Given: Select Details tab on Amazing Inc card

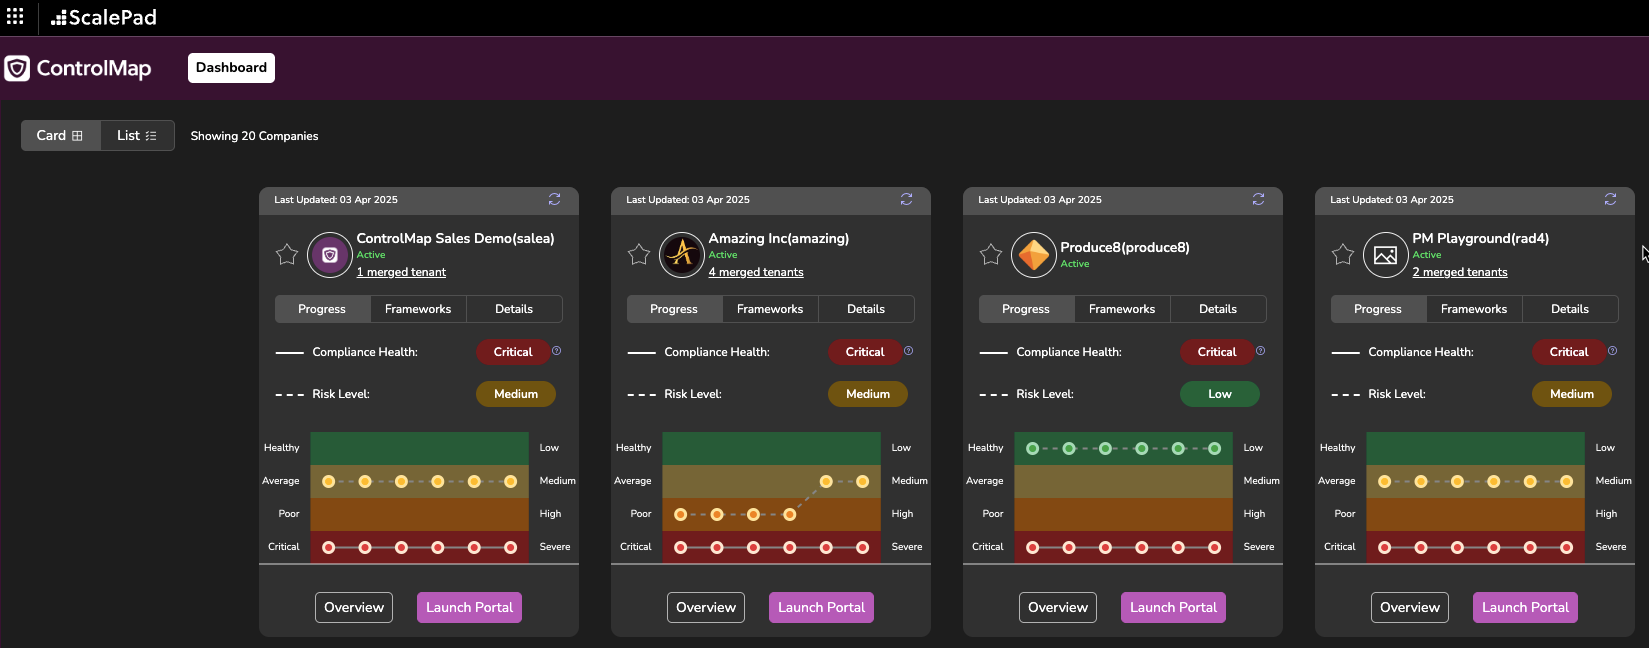Looking at the screenshot, I should click(x=866, y=309).
